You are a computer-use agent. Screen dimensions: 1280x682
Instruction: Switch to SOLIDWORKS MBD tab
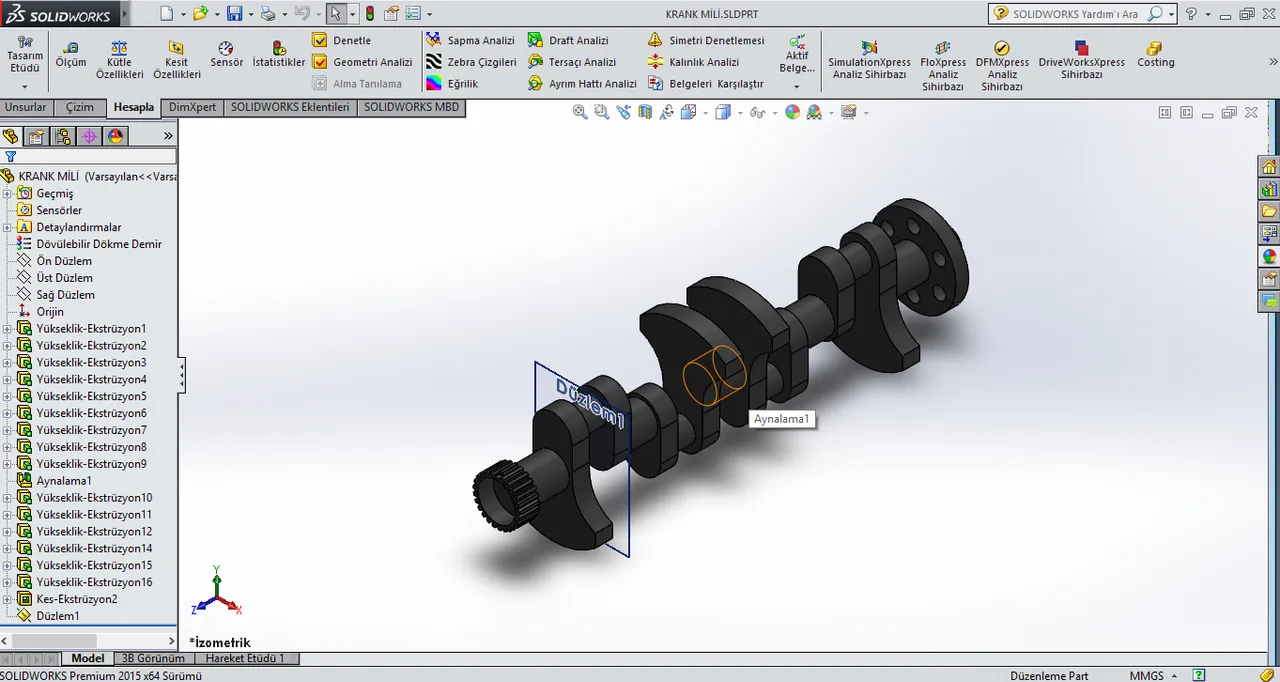coord(411,107)
